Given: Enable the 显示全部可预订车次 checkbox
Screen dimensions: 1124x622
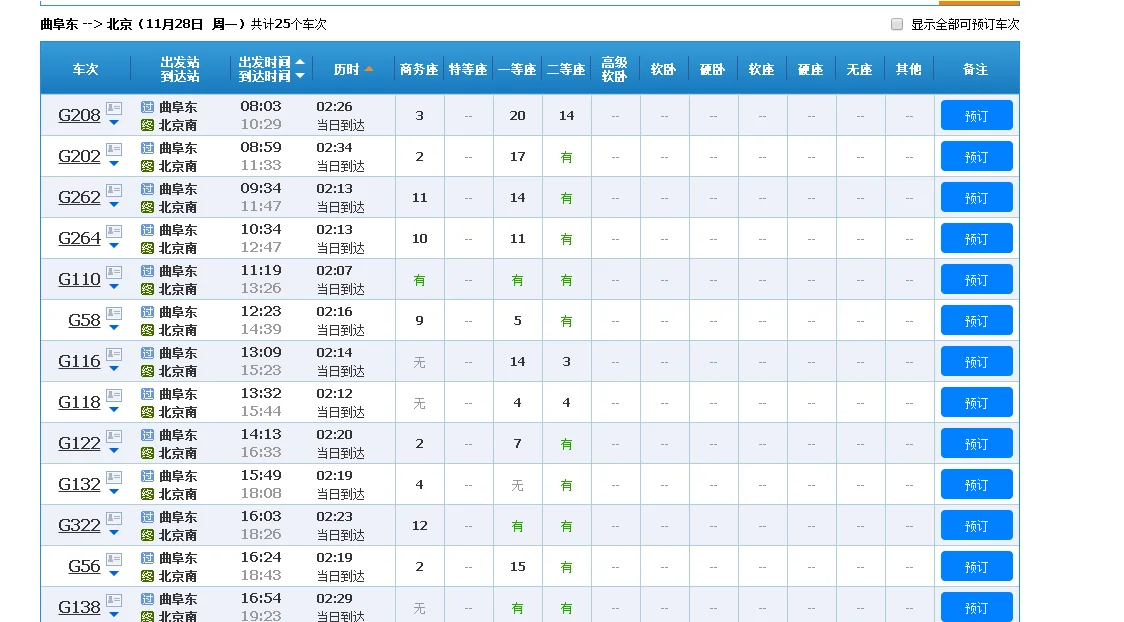Looking at the screenshot, I should coord(897,24).
